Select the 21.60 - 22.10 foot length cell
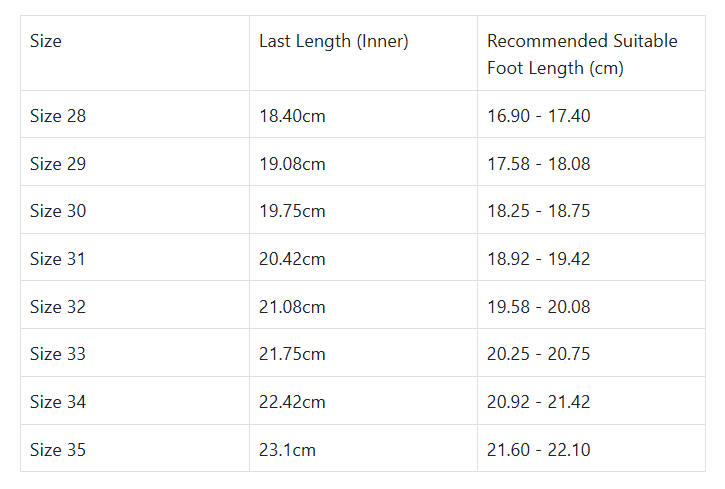Image resolution: width=725 pixels, height=489 pixels. point(538,450)
